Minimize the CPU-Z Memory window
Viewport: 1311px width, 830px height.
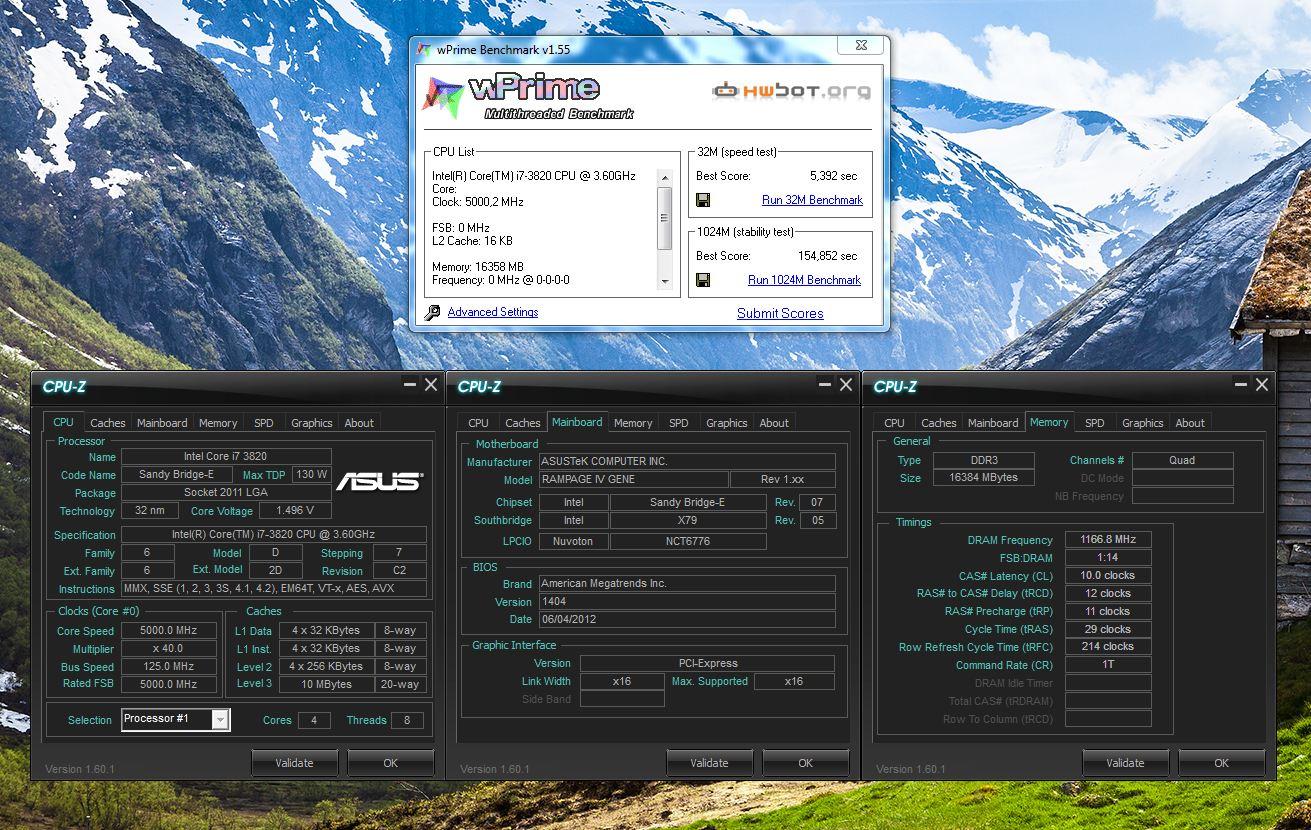[x=1241, y=384]
